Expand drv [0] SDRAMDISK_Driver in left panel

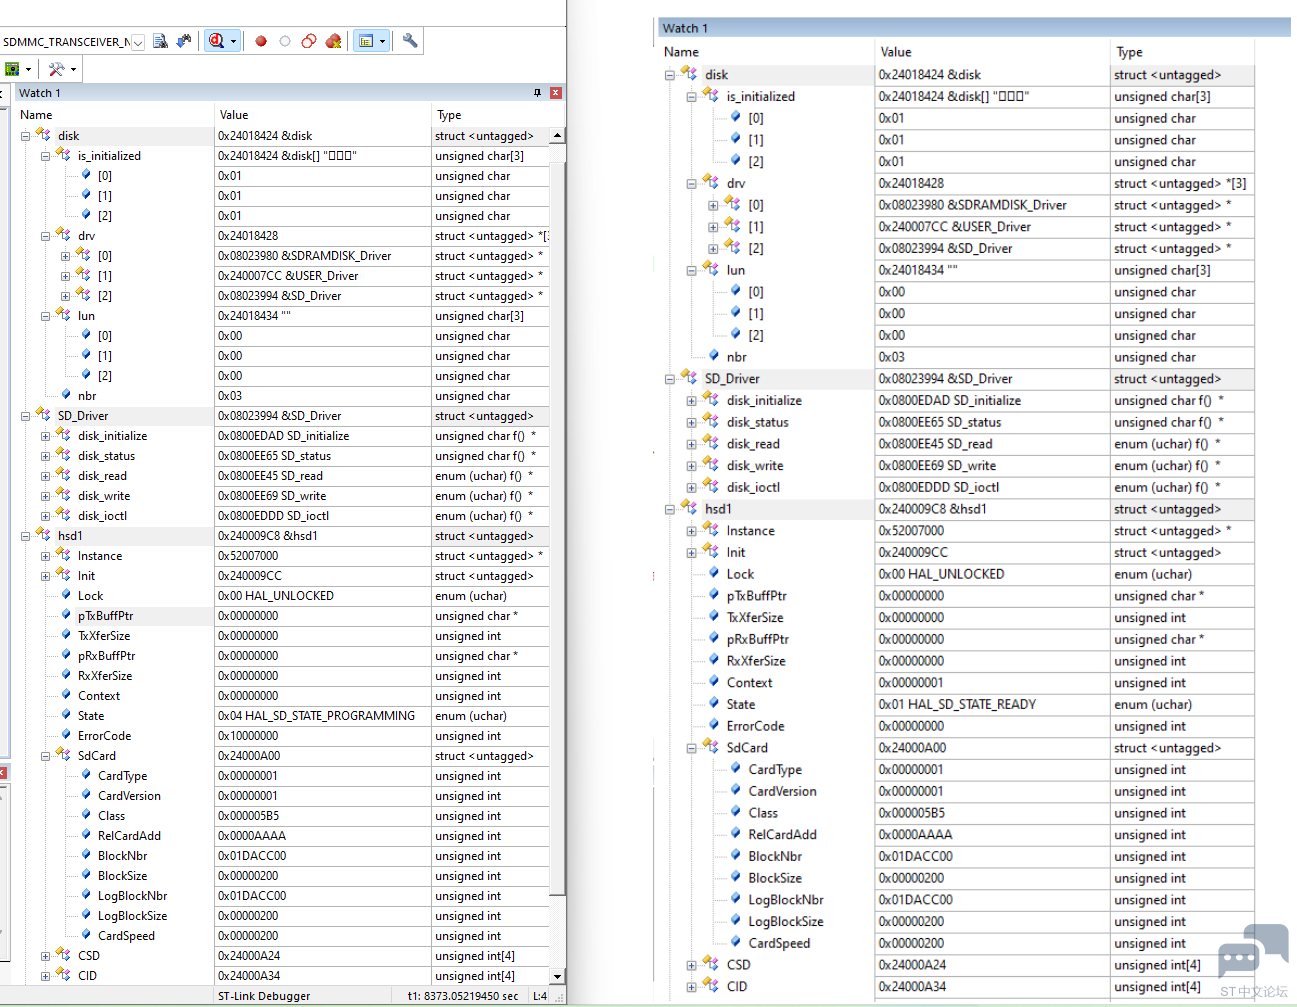(x=65, y=256)
